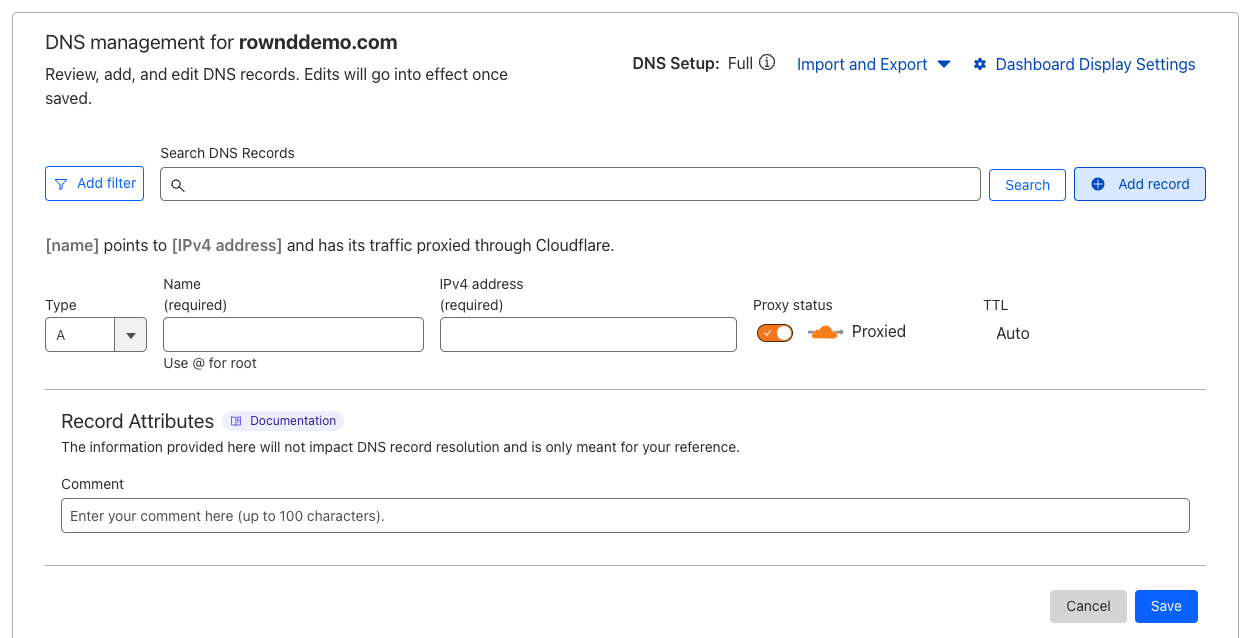Click the Search button

click(1027, 185)
